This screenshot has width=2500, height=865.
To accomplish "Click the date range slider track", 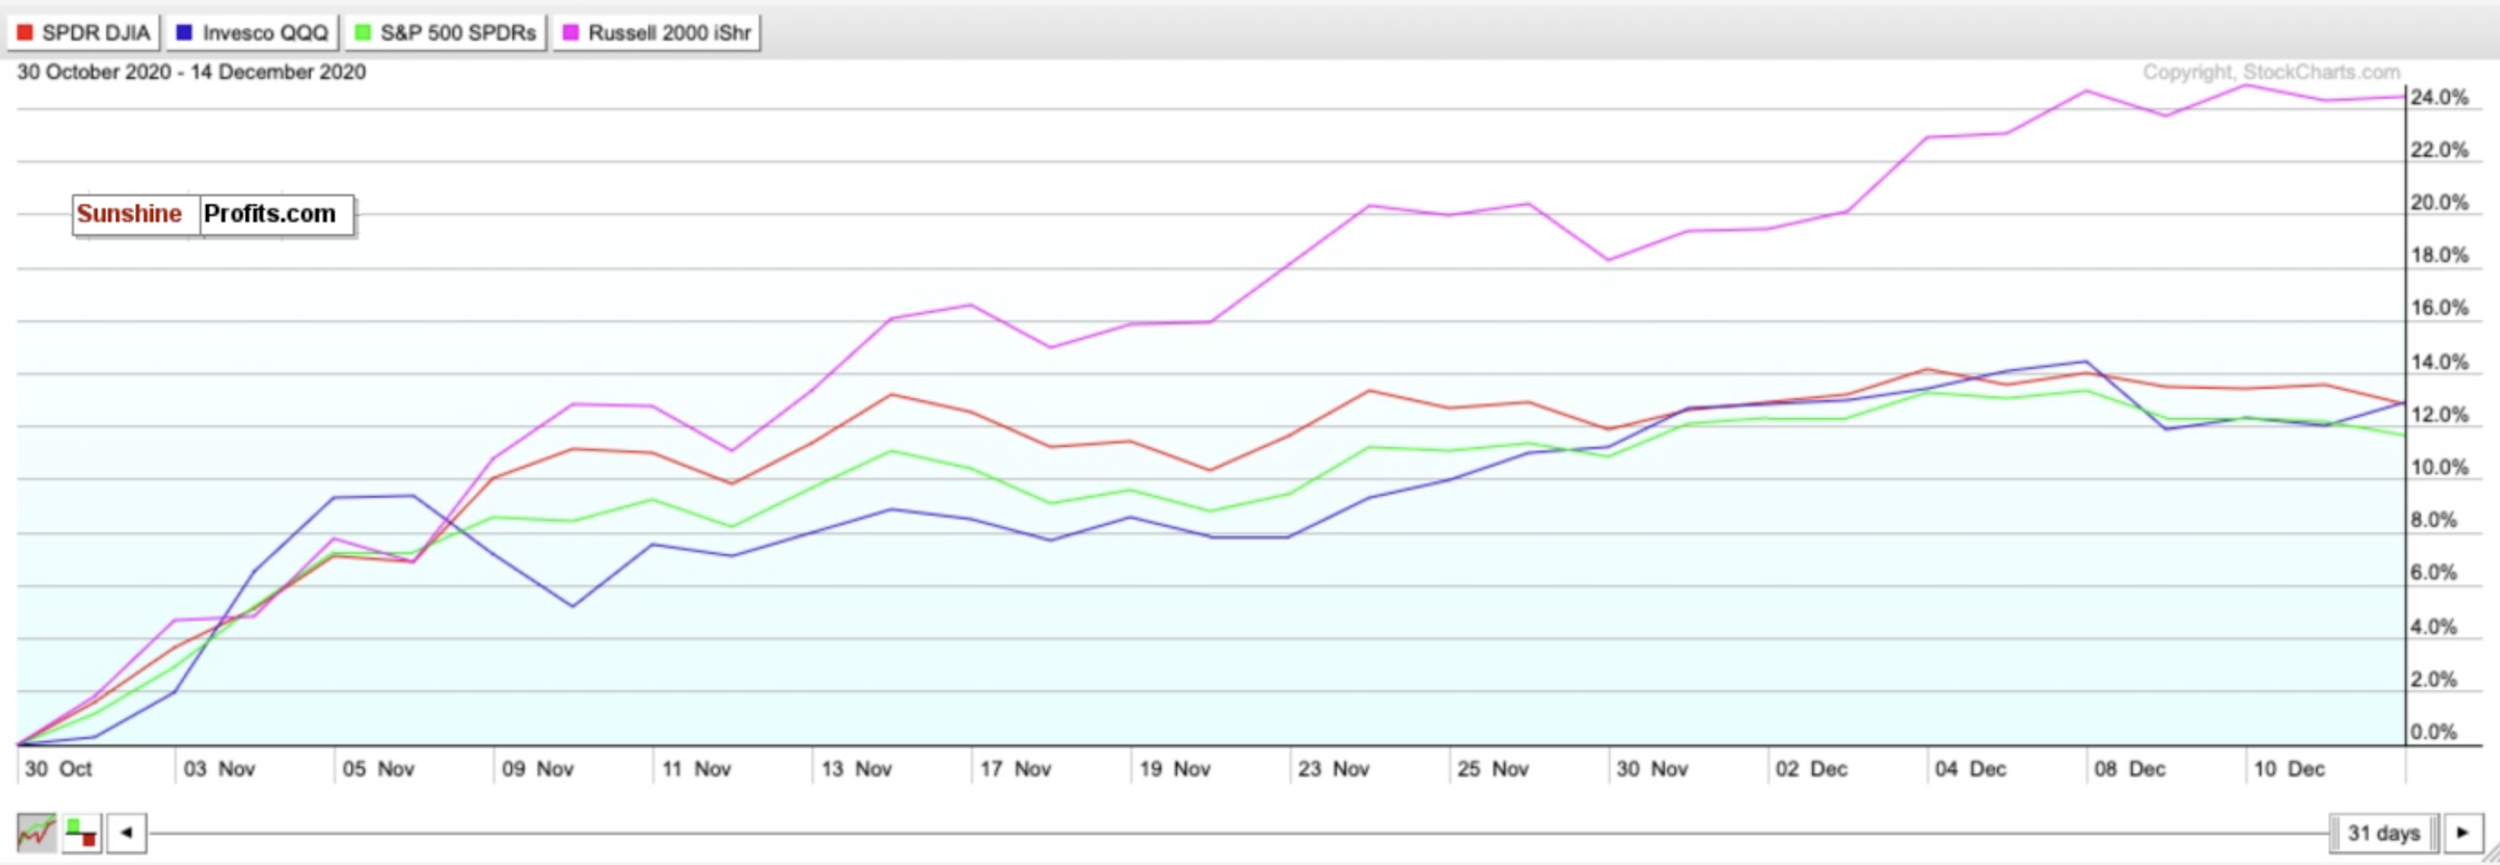I will (1238, 832).
